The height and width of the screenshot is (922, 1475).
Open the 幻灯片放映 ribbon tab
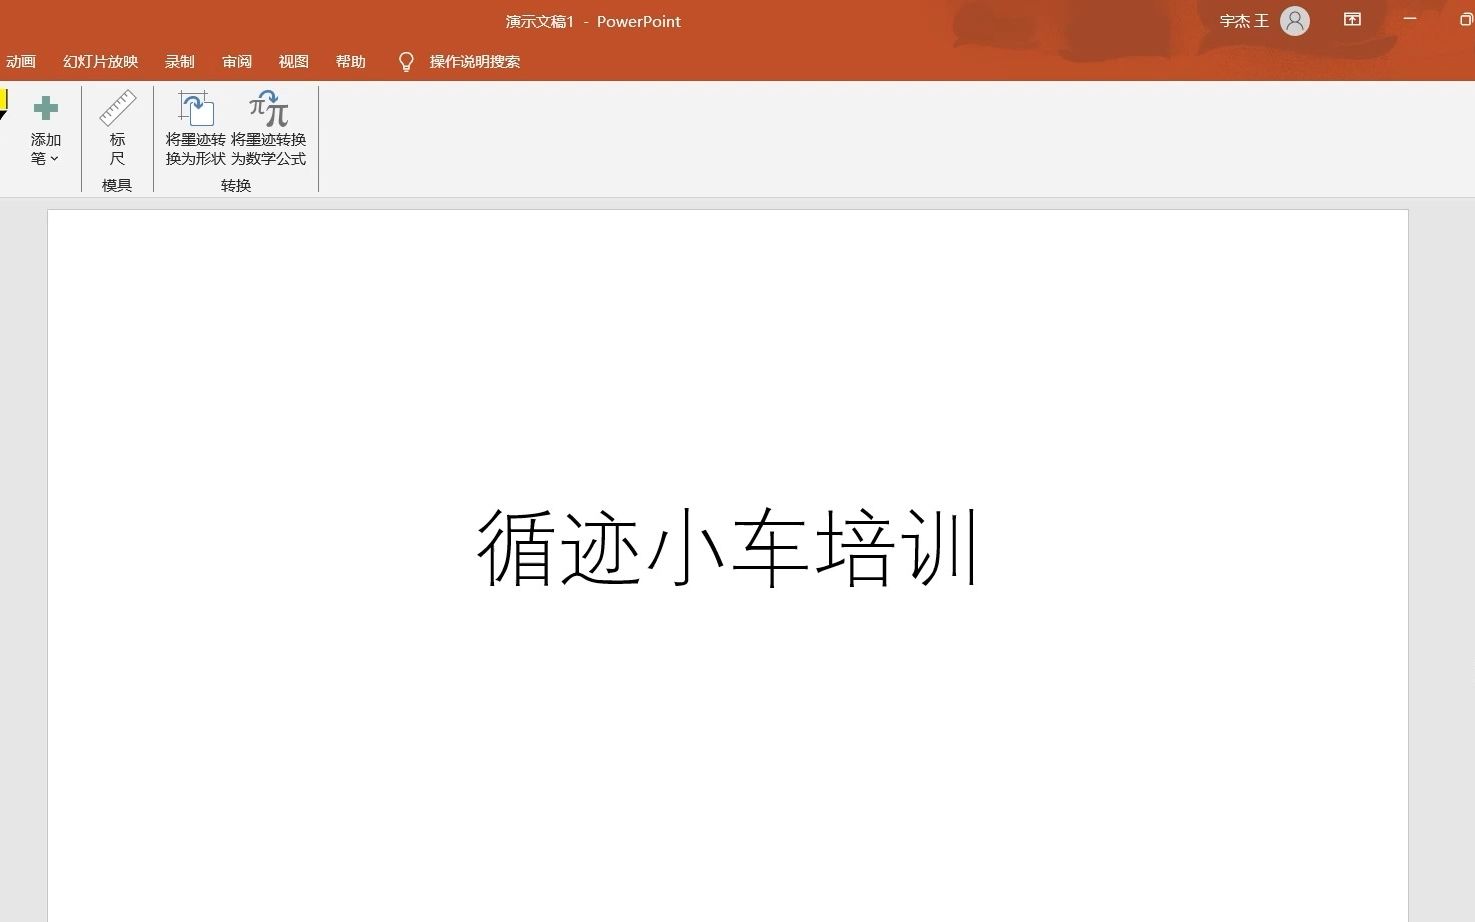click(100, 62)
